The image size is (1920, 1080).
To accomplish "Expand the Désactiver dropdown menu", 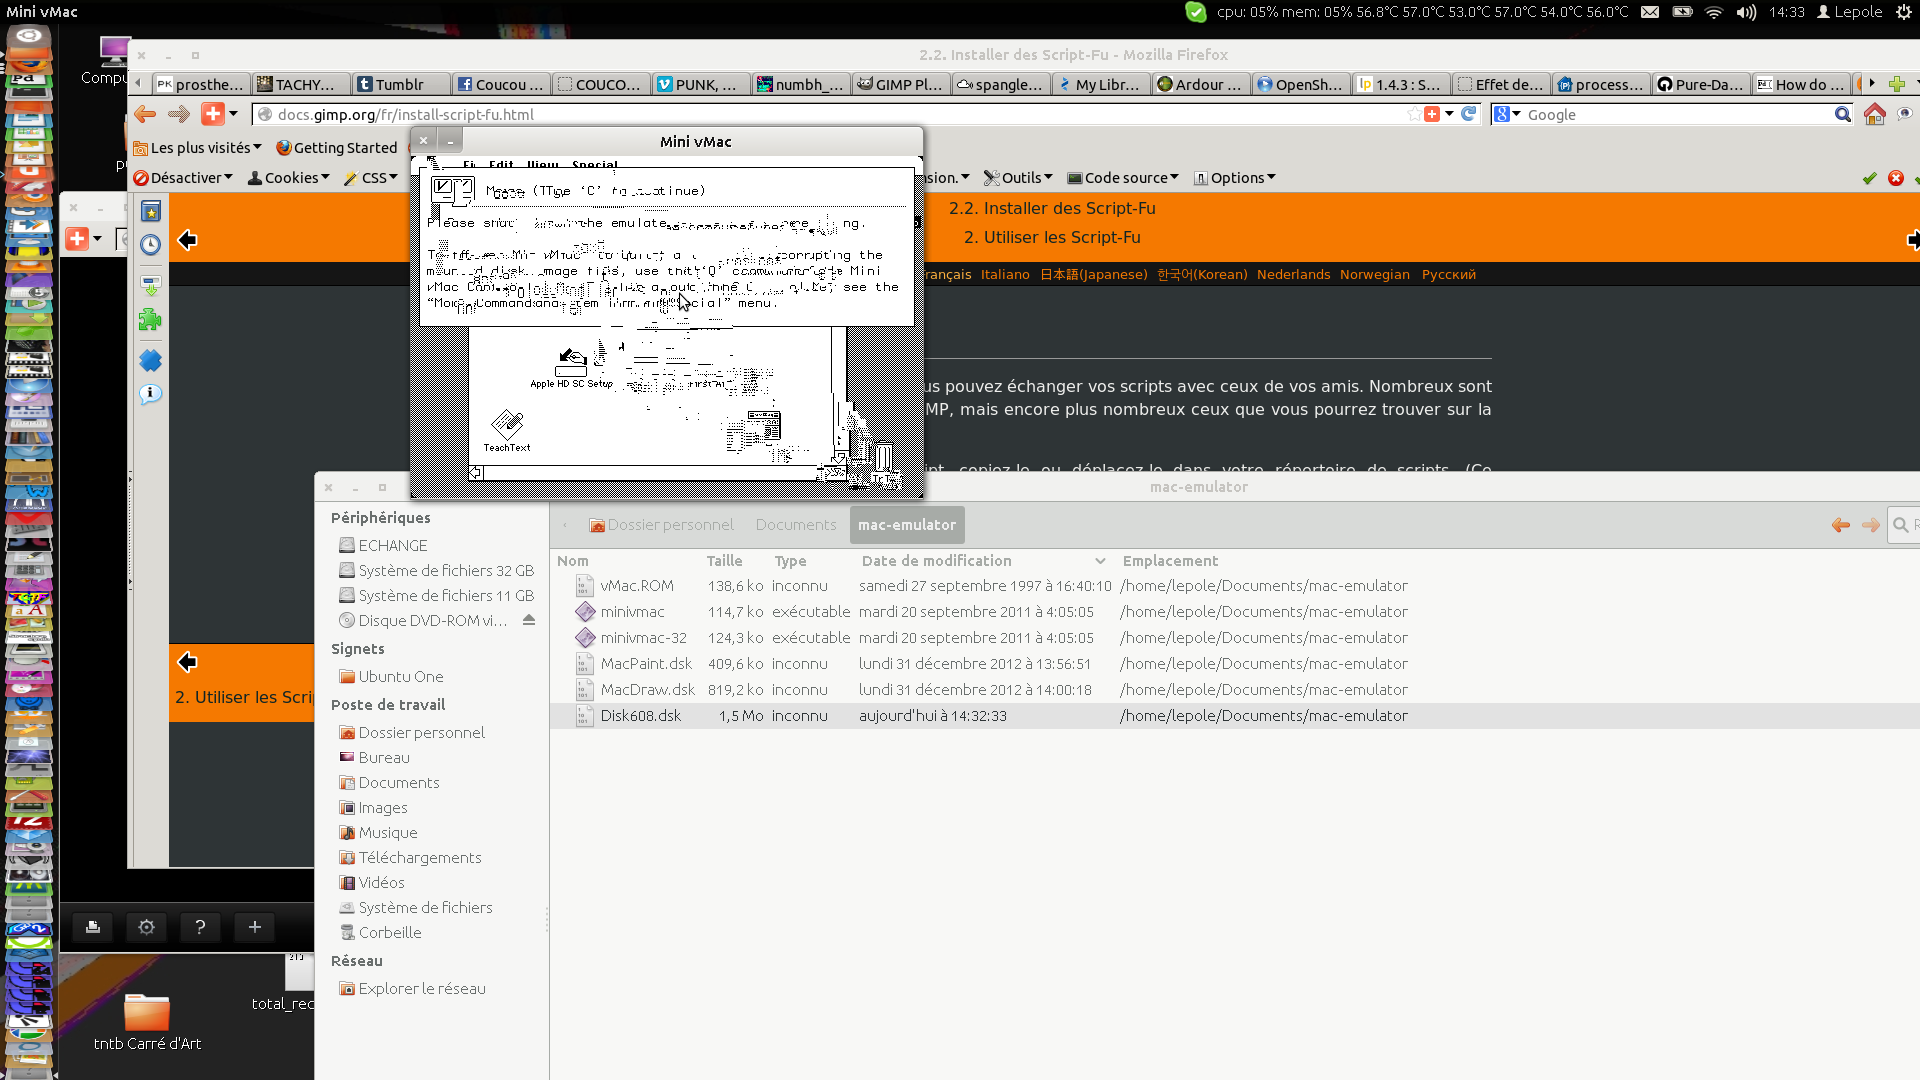I will tap(184, 178).
